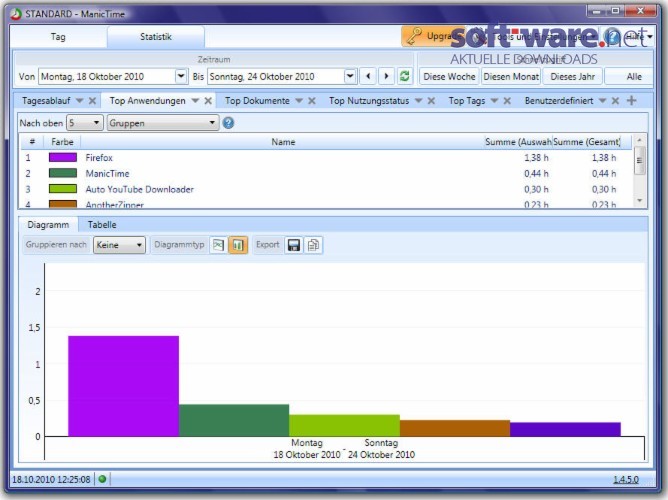Sort by the Name column header
The image size is (668, 500).
tap(283, 142)
